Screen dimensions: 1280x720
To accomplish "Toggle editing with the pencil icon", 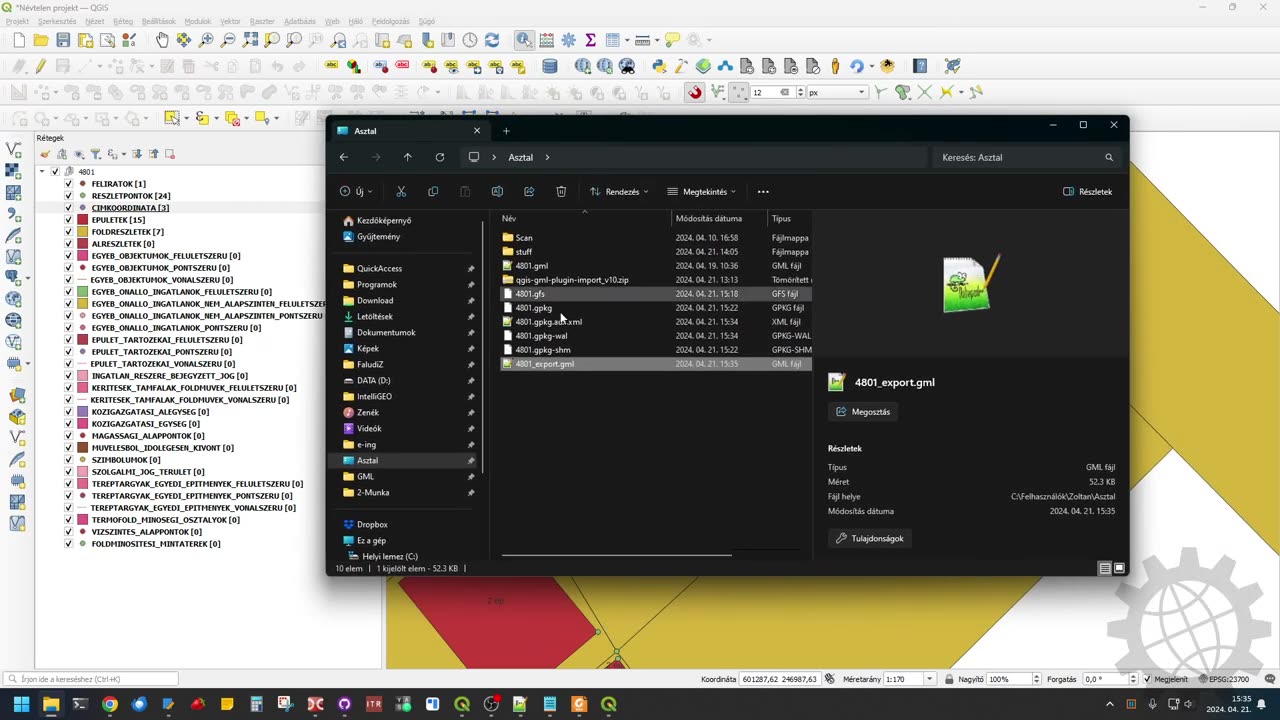I will click(x=41, y=66).
